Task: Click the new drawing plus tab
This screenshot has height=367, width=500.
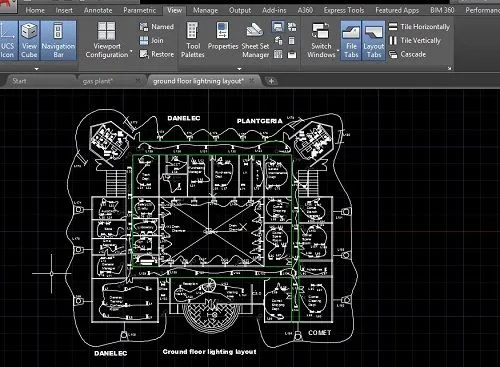Action: pos(271,81)
